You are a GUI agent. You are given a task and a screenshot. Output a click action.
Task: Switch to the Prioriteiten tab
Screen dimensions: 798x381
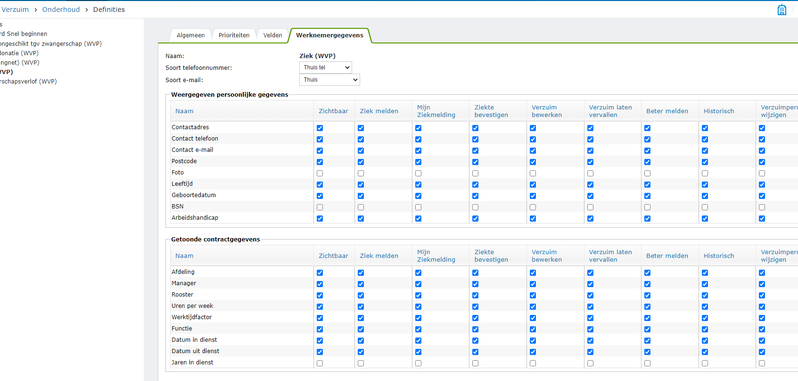[234, 35]
